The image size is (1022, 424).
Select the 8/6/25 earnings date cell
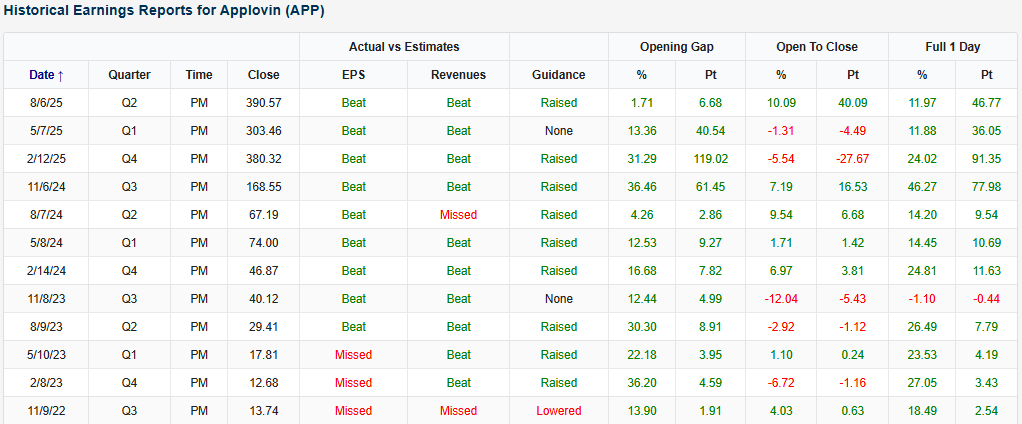[46, 103]
